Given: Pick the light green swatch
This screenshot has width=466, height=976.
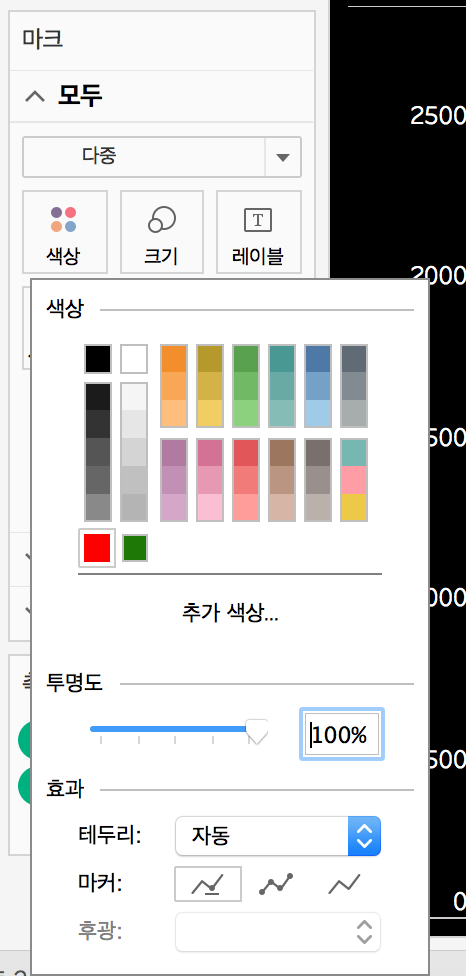Looking at the screenshot, I should click(x=246, y=413).
